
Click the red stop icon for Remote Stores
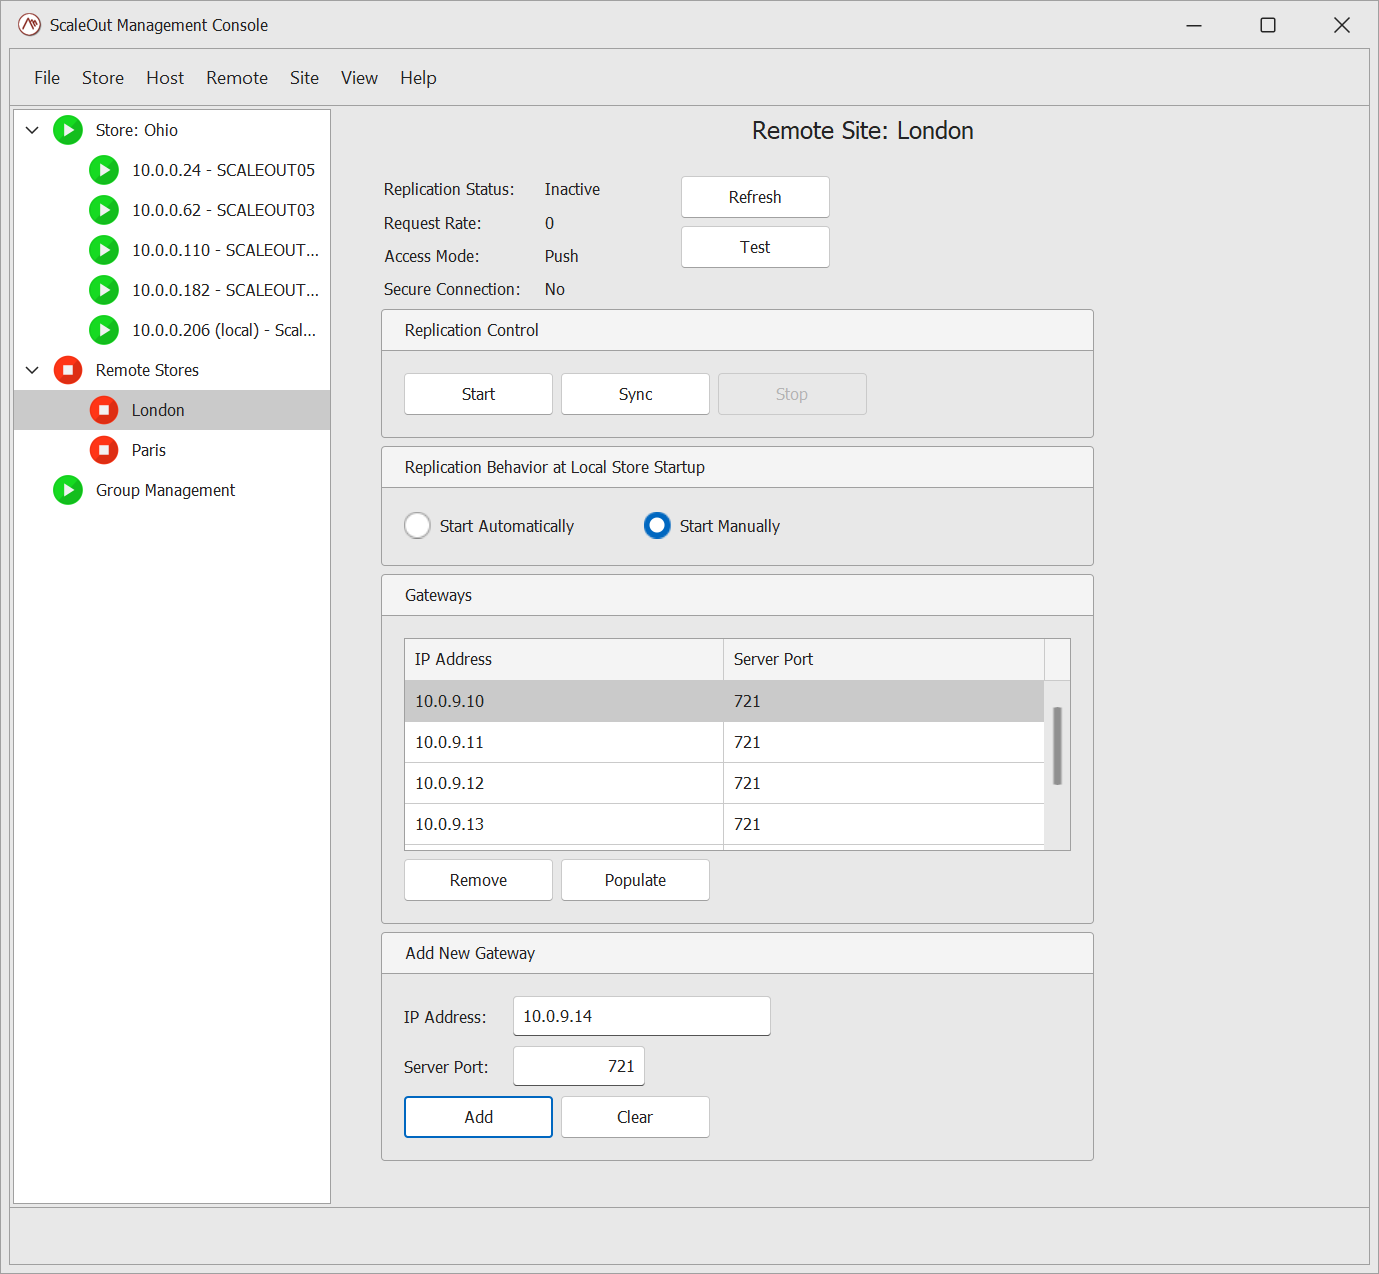tap(68, 370)
